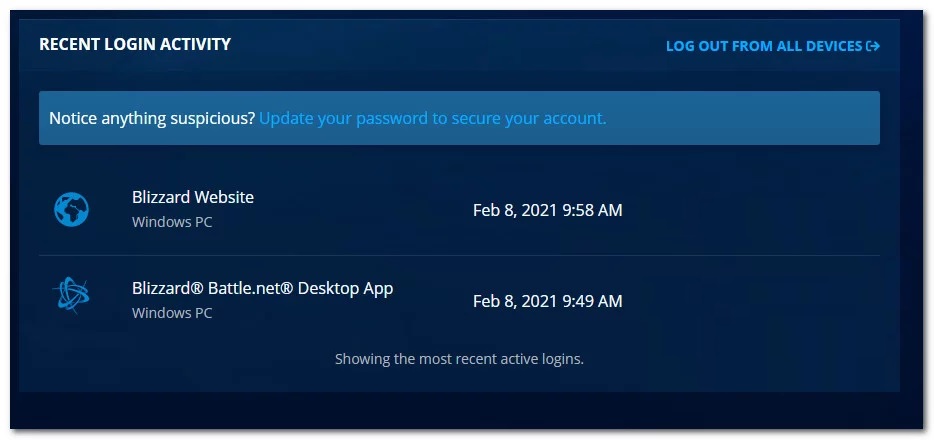934x440 pixels.
Task: Open the Update your password link
Action: (432, 118)
